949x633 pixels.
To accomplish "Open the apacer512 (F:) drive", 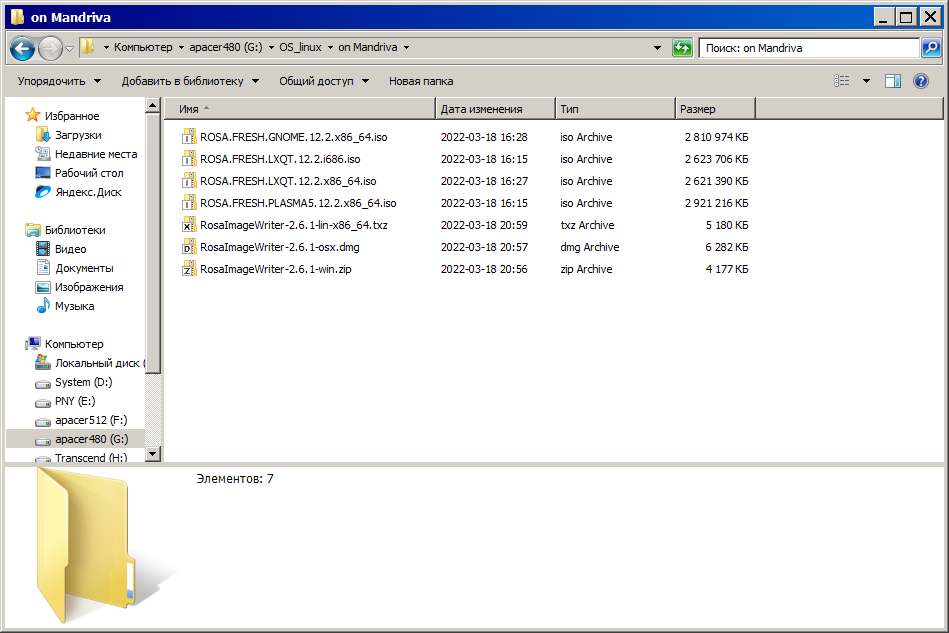I will [91, 420].
